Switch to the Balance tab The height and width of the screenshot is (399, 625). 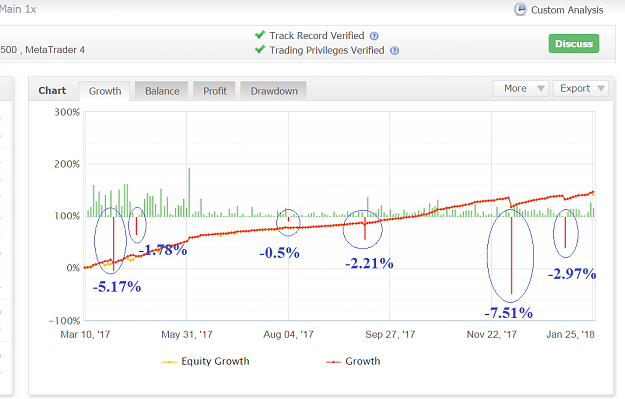pos(162,91)
